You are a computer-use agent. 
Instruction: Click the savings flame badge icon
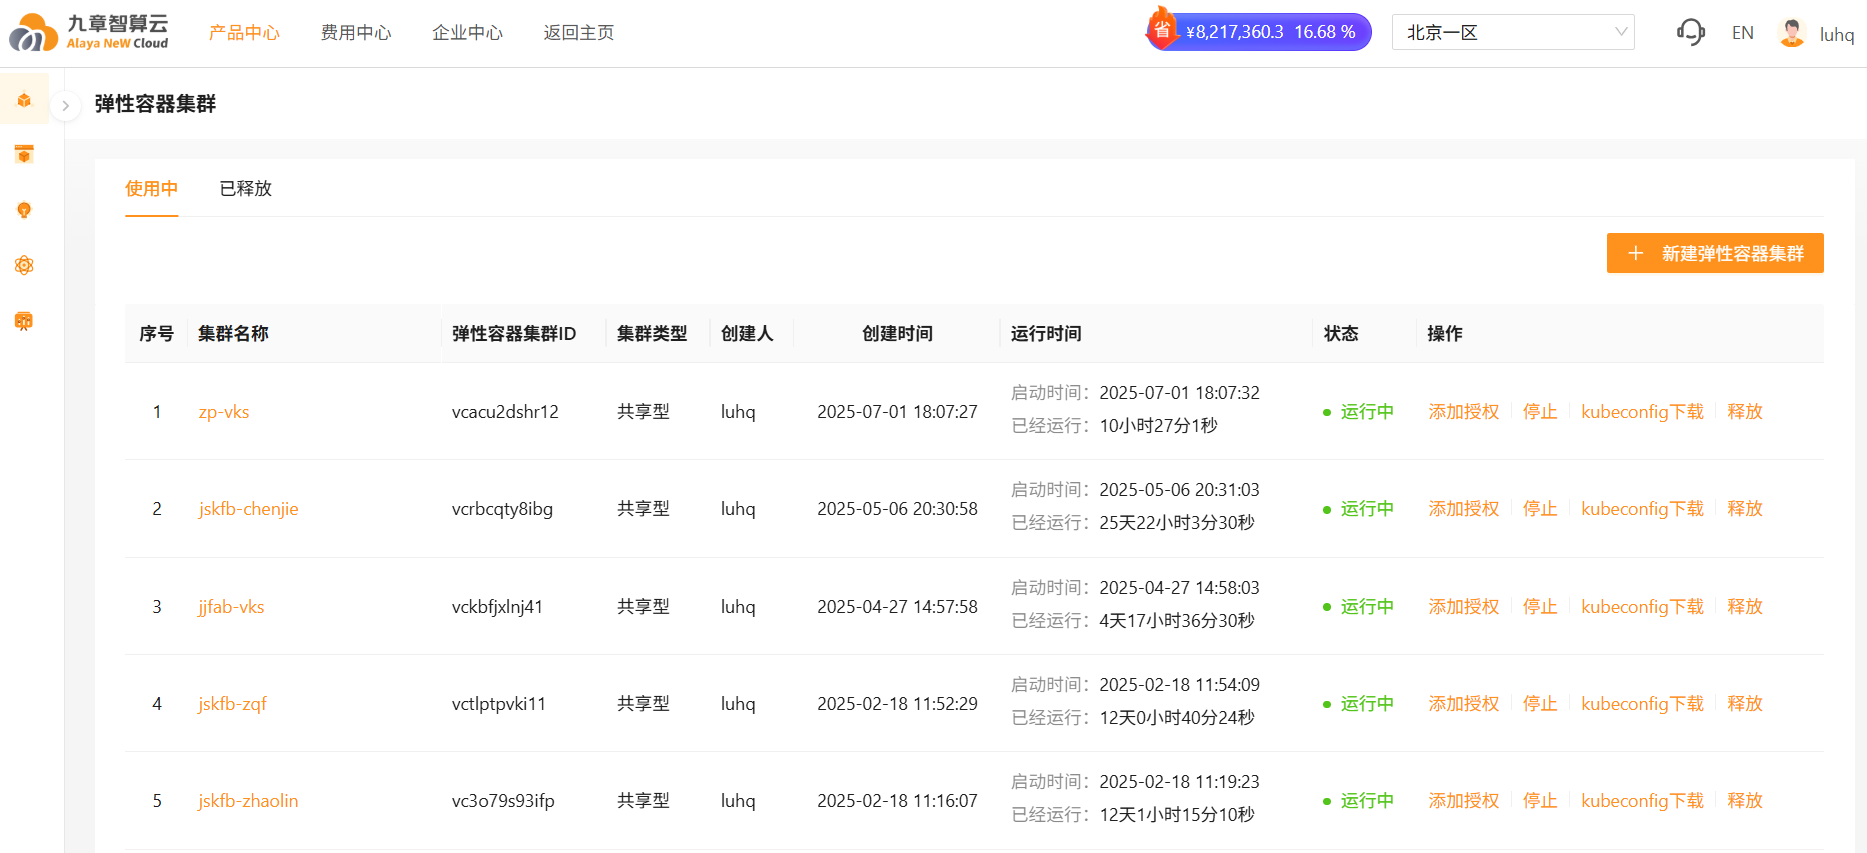(x=1161, y=29)
